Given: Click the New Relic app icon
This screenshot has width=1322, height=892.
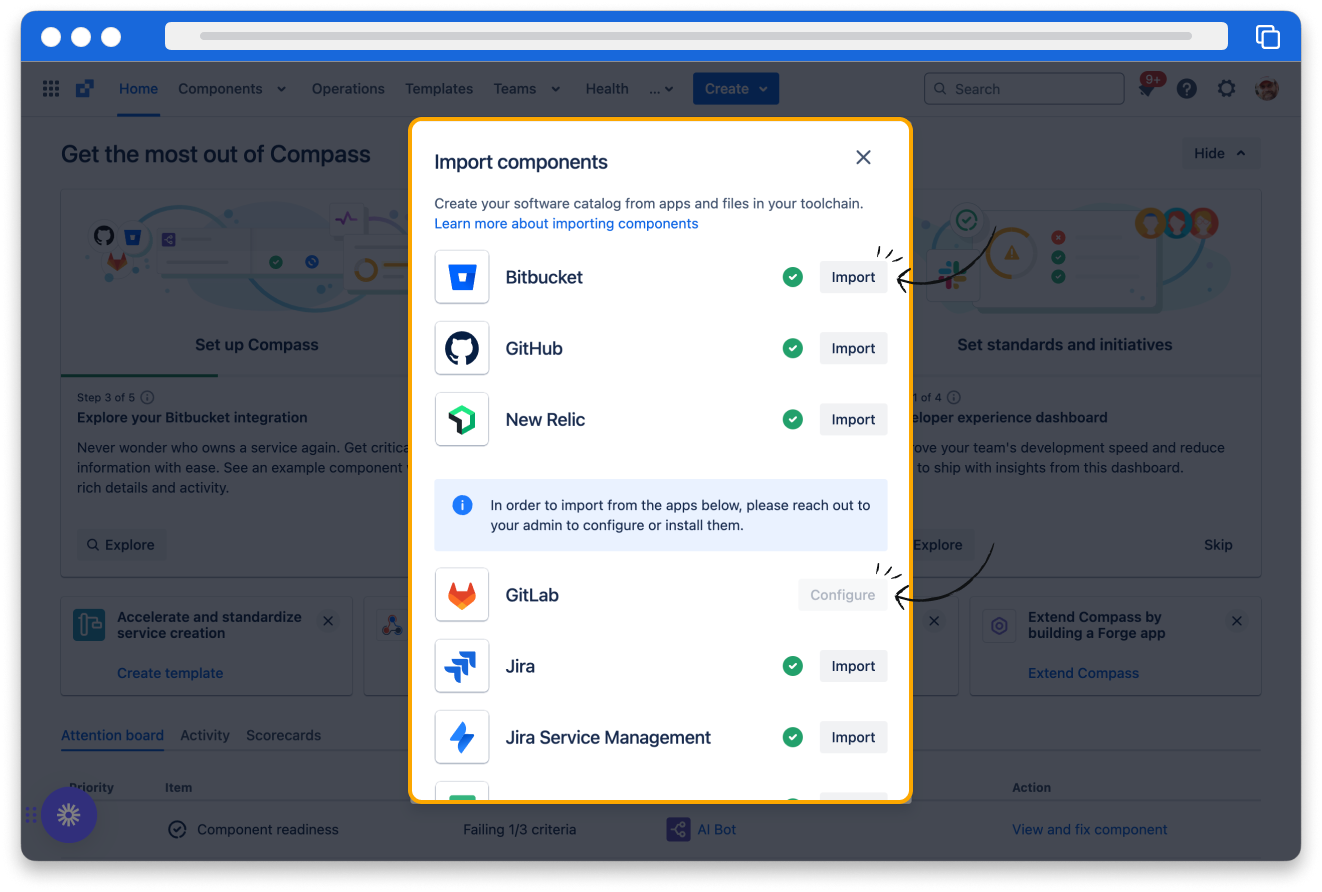Looking at the screenshot, I should click(462, 419).
